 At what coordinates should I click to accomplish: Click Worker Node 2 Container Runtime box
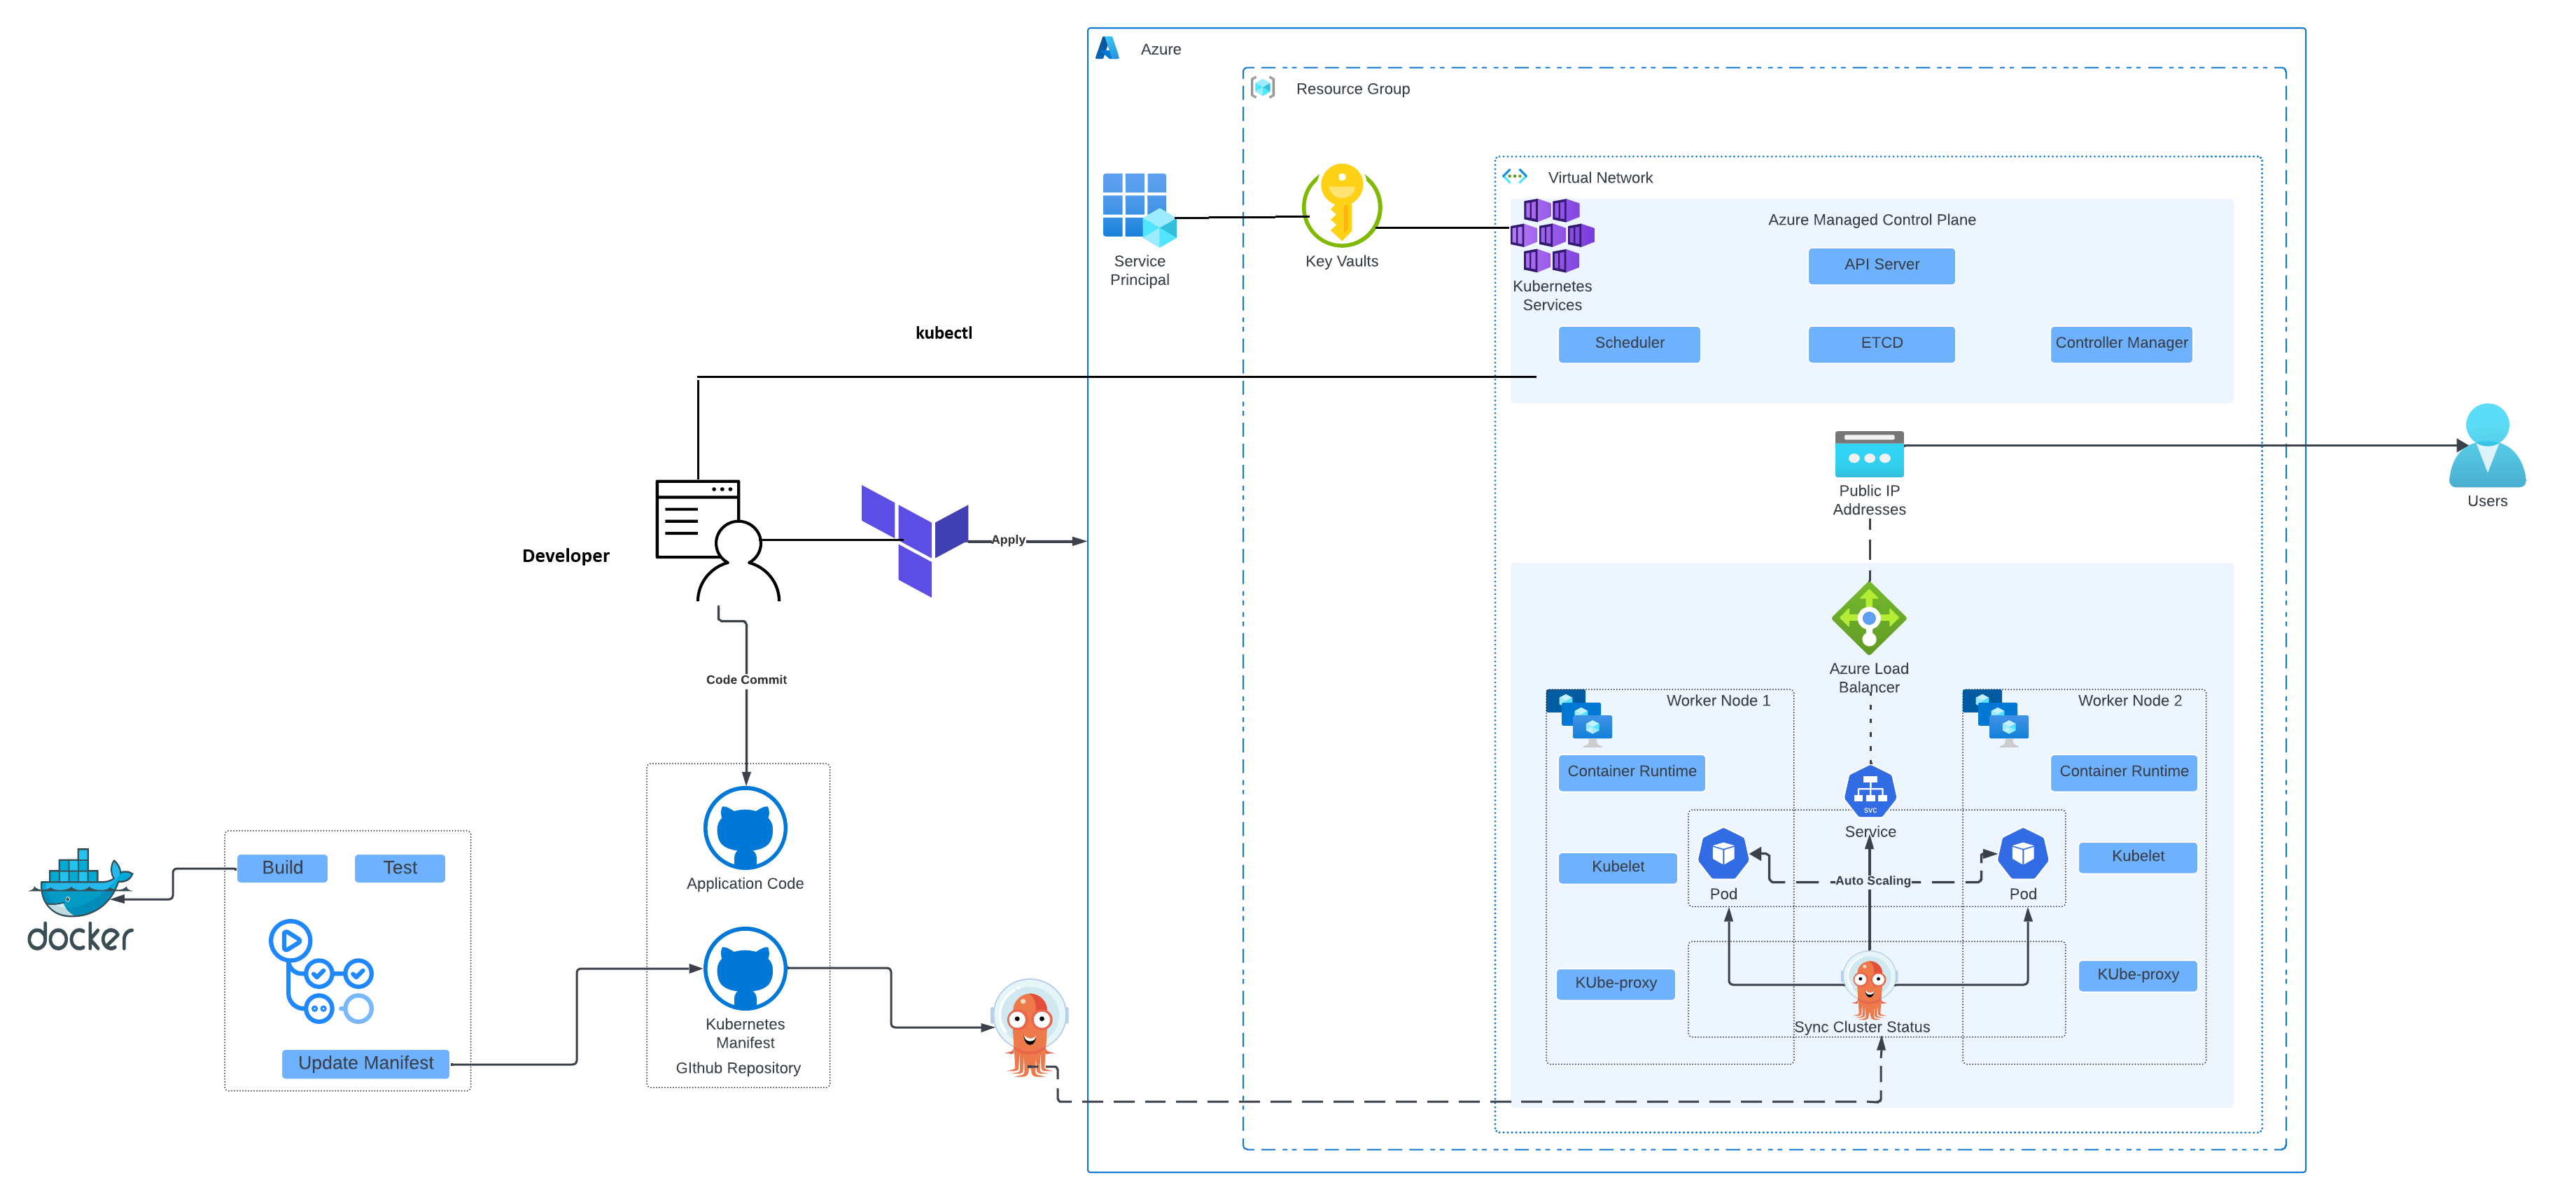pos(2123,772)
